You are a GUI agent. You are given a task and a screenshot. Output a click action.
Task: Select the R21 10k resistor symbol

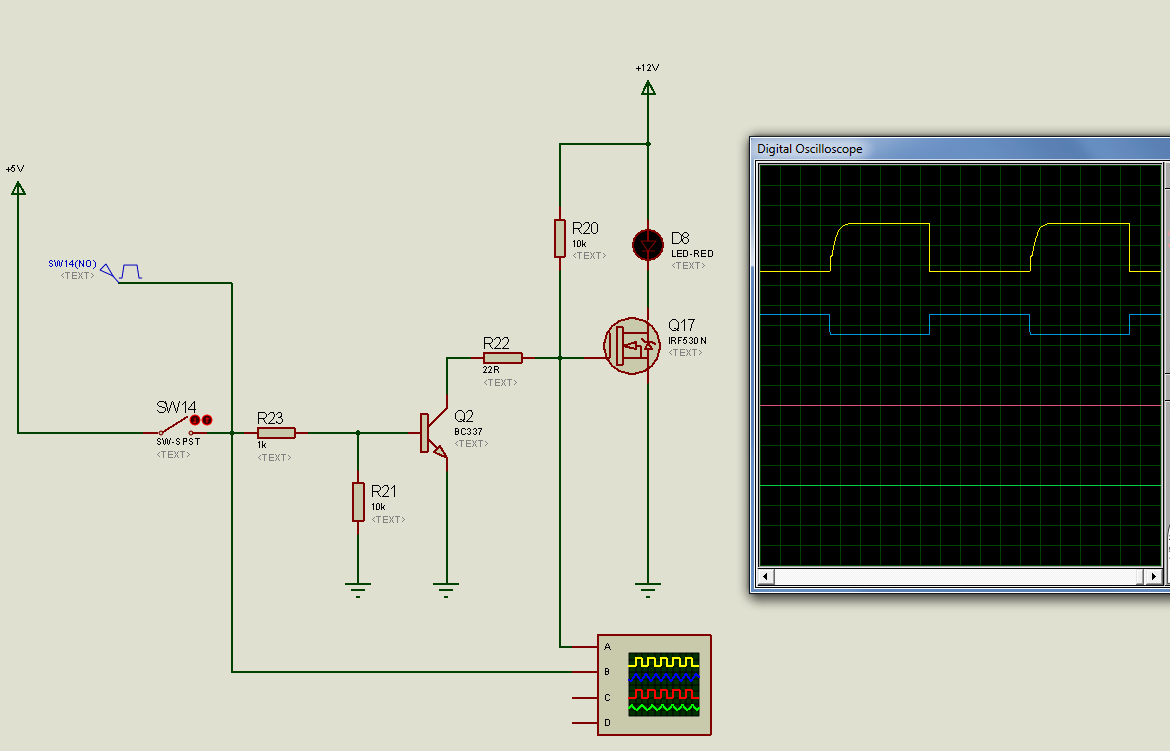tap(358, 501)
